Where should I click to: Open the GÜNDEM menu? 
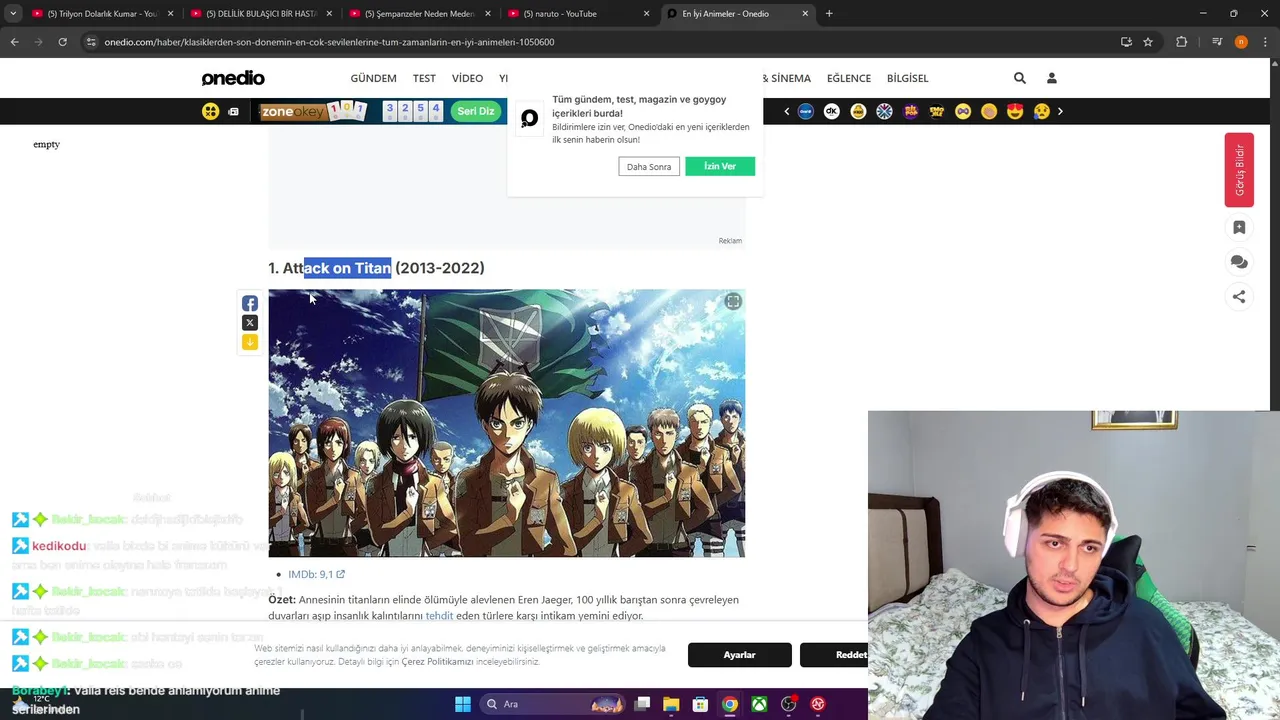[373, 78]
